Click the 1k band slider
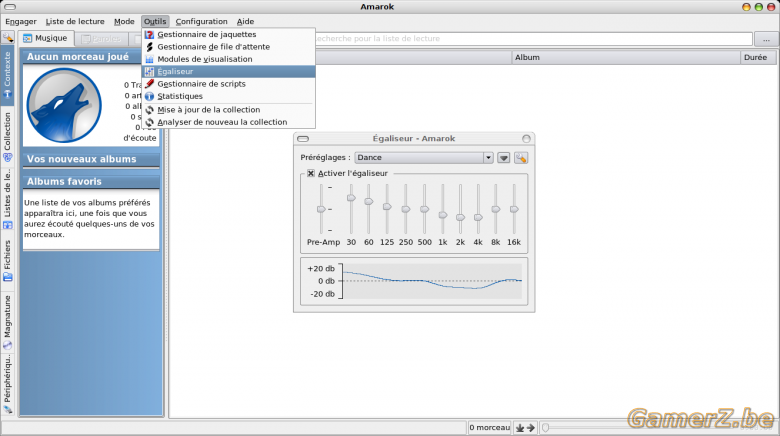This screenshot has height=436, width=780. (443, 209)
